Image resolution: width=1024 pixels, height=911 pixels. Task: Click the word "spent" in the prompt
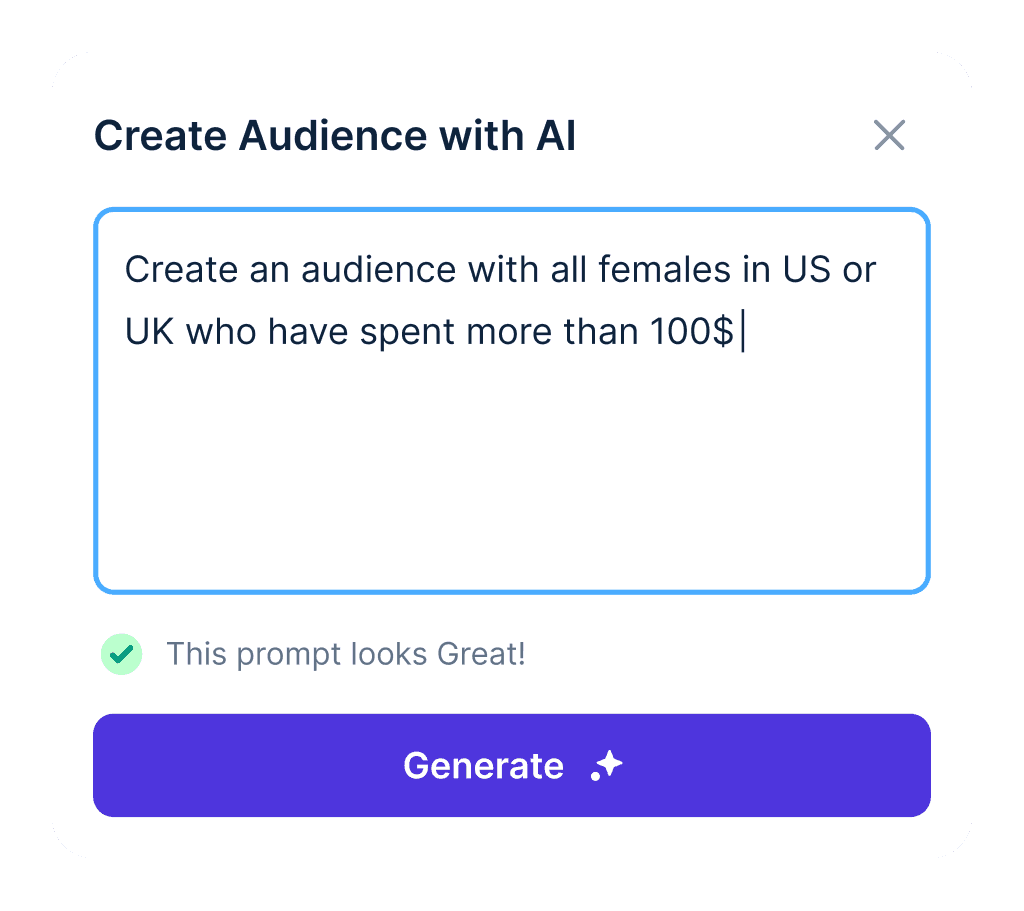(x=407, y=333)
